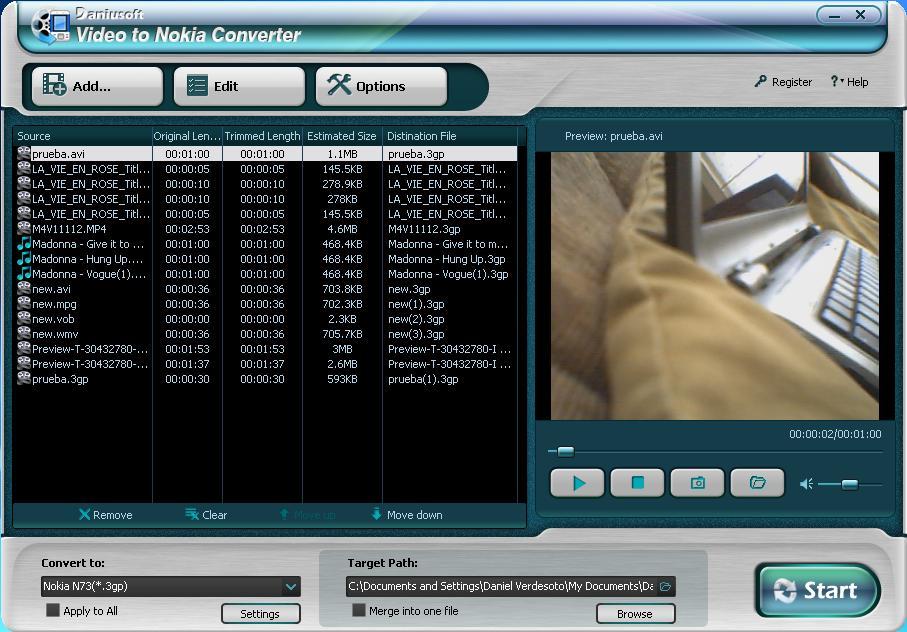This screenshot has height=632, width=907.
Task: Select the prueba.avi row icon
Action: (24, 153)
